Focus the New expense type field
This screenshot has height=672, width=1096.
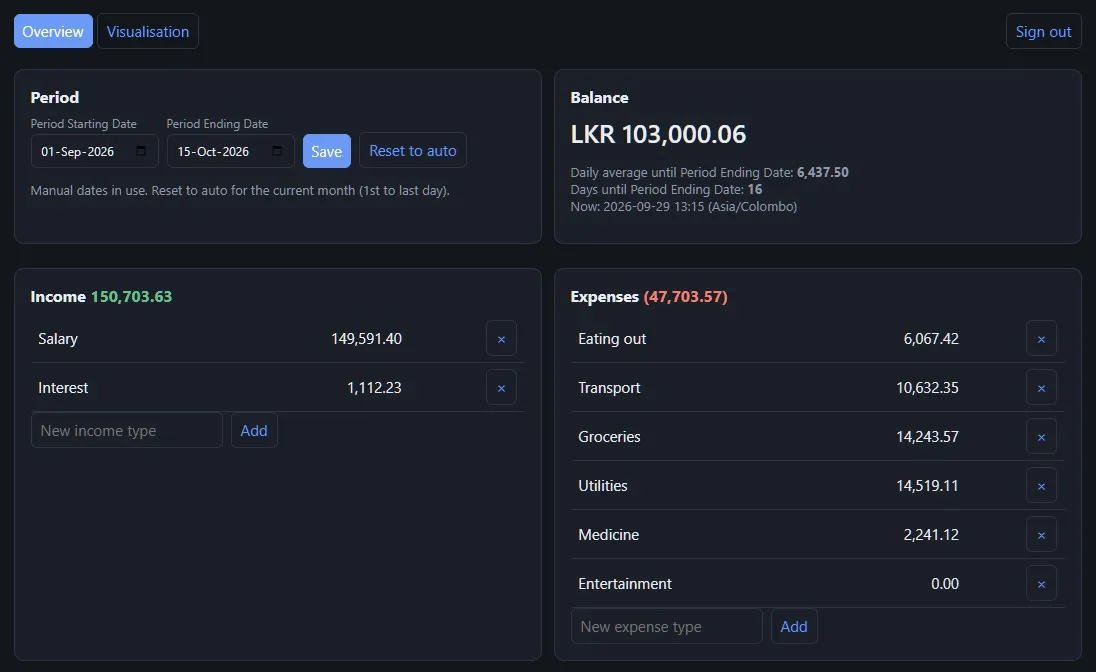[666, 627]
